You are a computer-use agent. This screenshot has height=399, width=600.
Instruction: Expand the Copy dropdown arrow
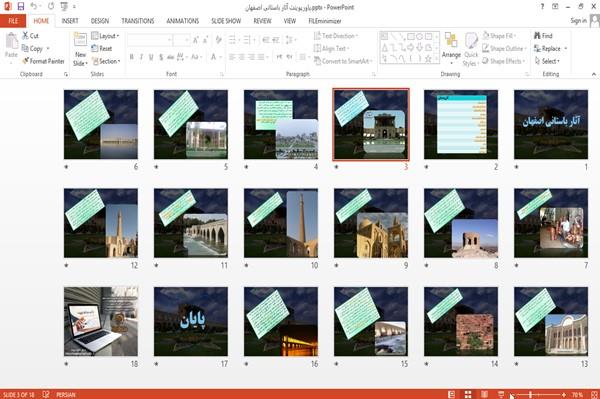tap(48, 49)
